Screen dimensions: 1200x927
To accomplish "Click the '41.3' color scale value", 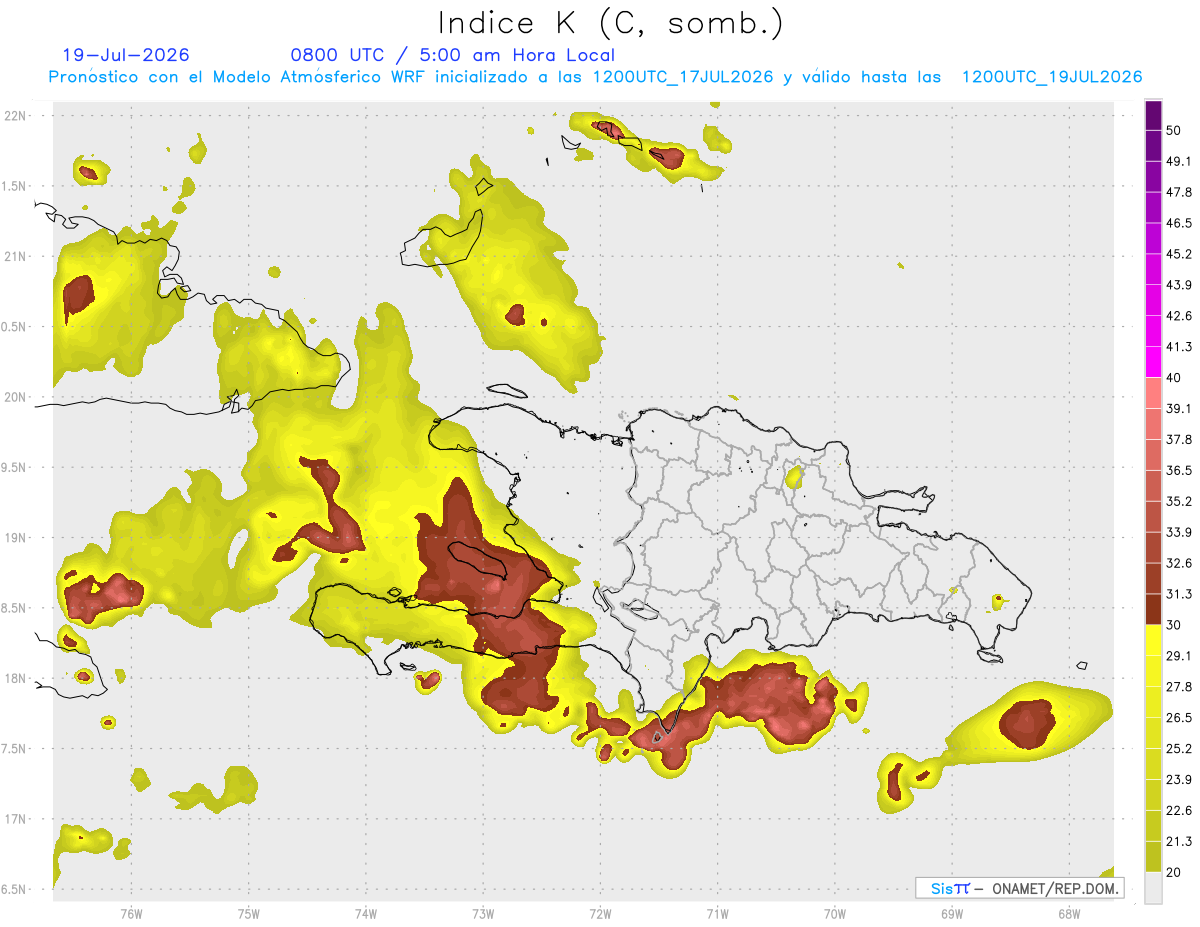I will point(1179,347).
